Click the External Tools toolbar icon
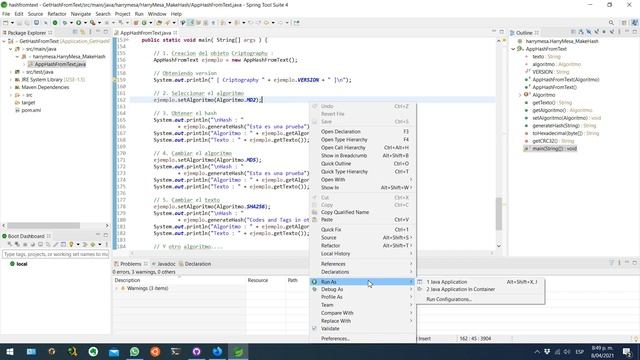 click(x=93, y=23)
